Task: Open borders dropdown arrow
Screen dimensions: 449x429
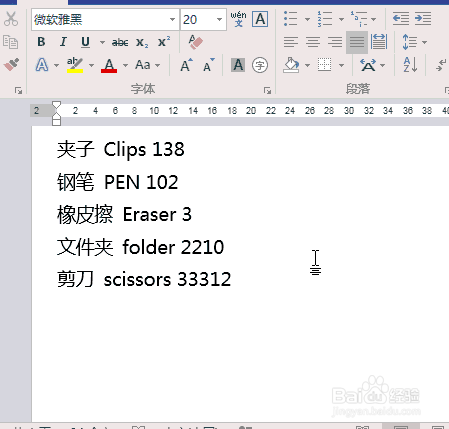Action: [x=341, y=65]
